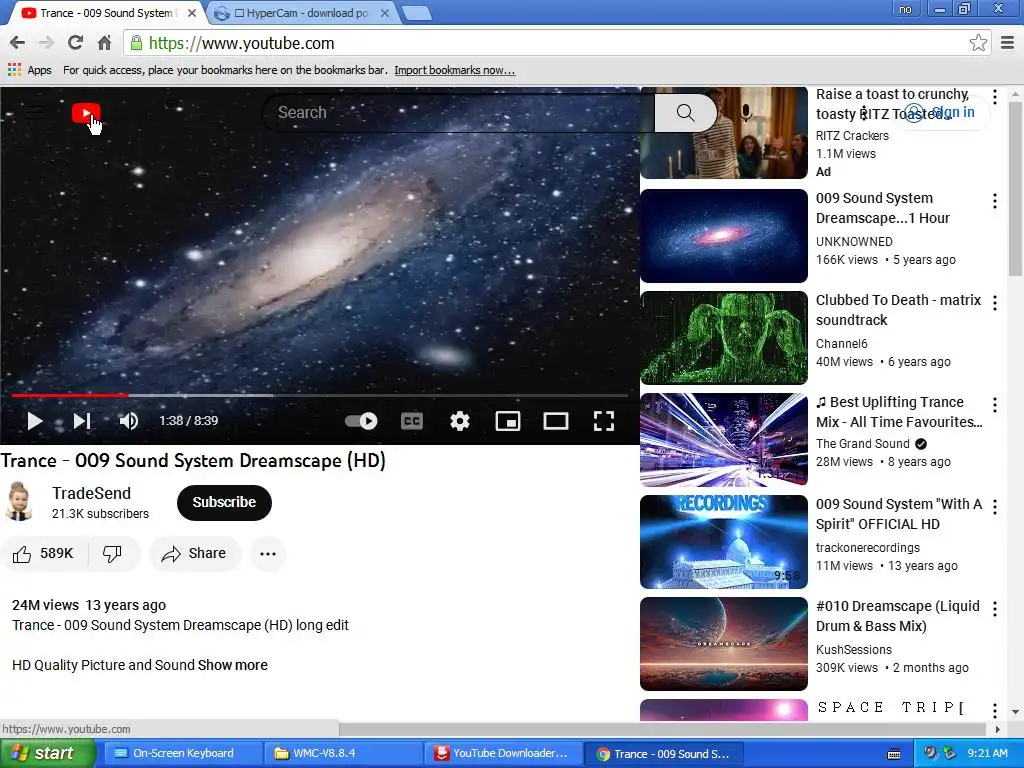
Task: Open Clubbed To Death matrix thumbnail
Action: [x=724, y=338]
